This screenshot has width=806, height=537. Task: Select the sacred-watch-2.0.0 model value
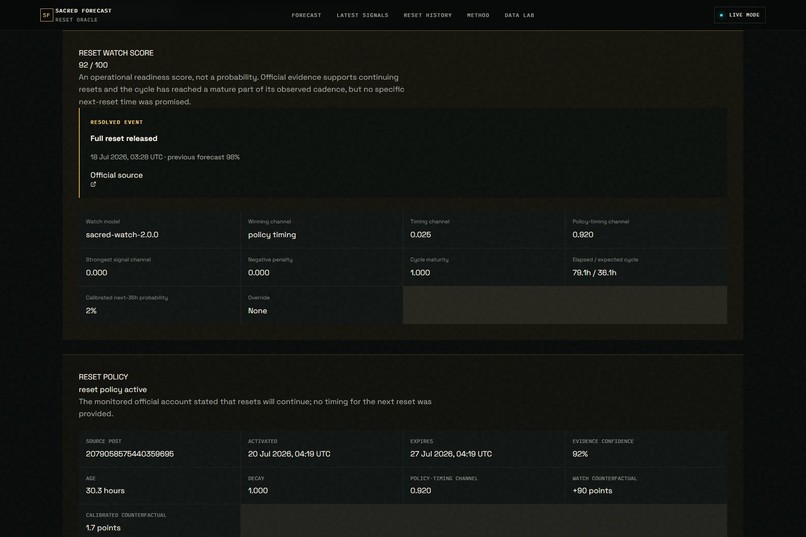coord(122,235)
